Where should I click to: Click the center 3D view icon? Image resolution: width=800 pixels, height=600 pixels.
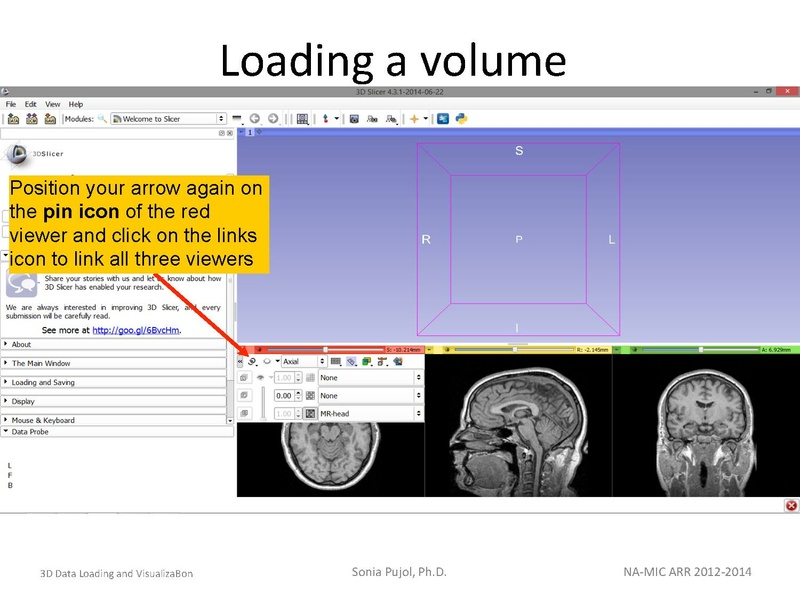coord(259,132)
